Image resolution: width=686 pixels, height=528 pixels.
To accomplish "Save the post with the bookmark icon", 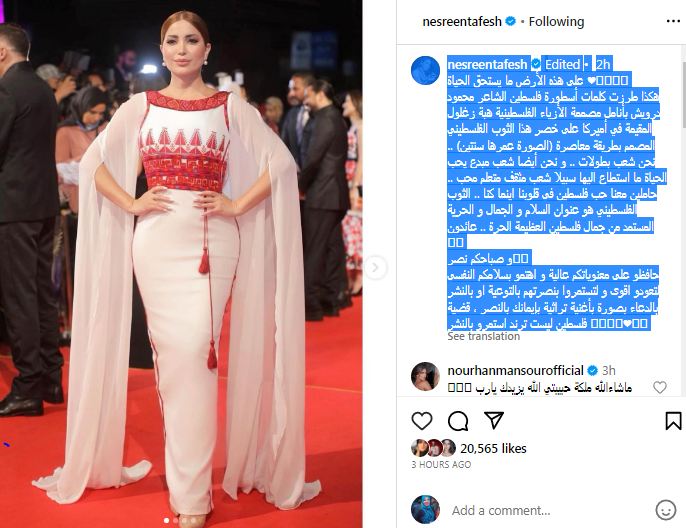I will (673, 421).
